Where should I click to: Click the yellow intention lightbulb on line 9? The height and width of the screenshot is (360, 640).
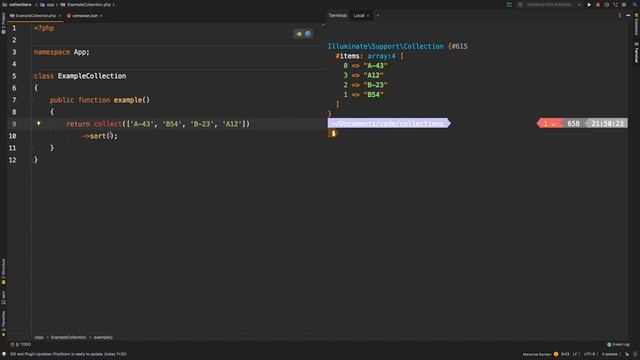pos(38,123)
